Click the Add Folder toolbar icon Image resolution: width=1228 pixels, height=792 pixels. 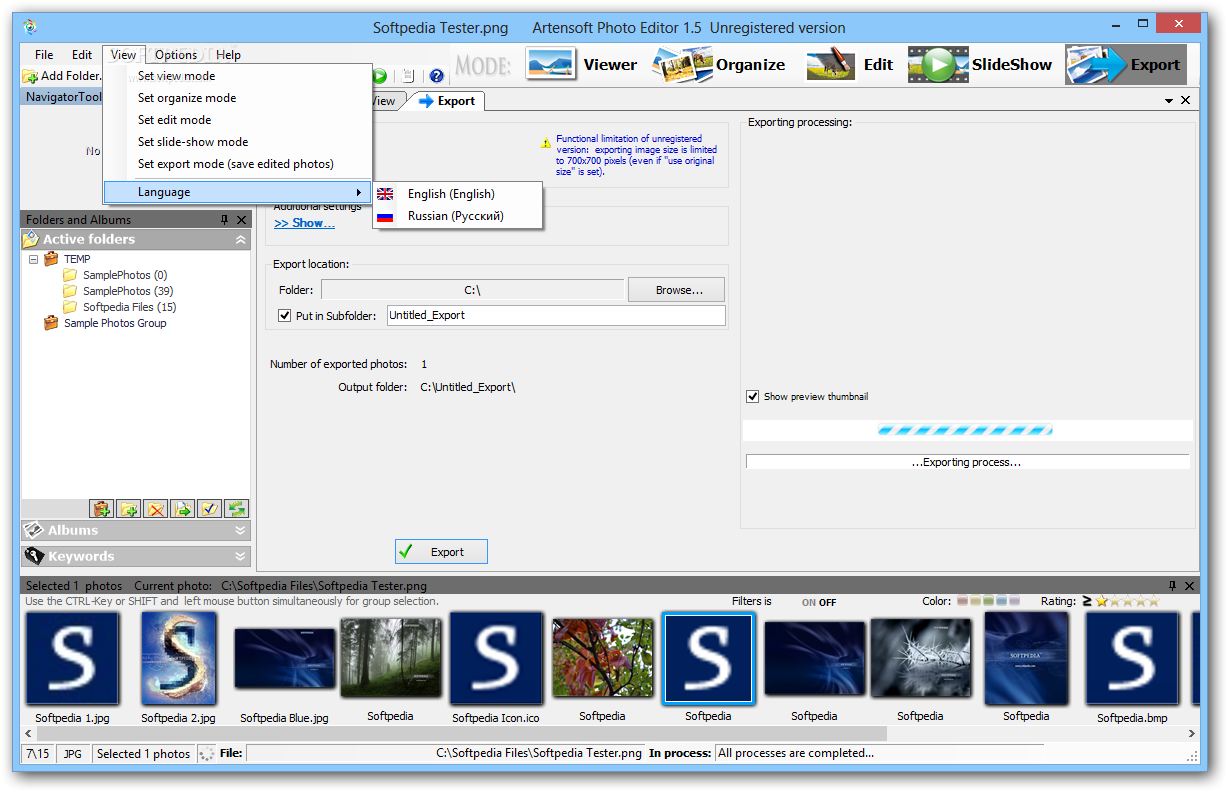(30, 76)
